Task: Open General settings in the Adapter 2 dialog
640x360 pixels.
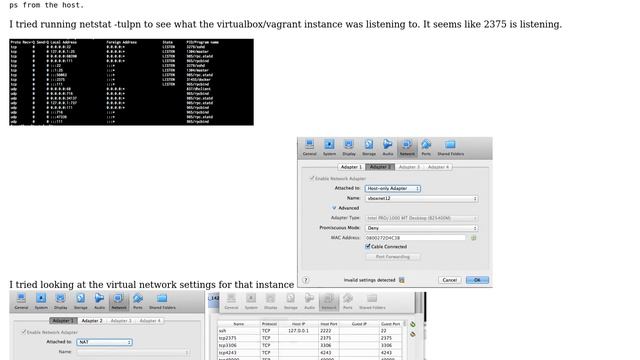Action: (309, 147)
